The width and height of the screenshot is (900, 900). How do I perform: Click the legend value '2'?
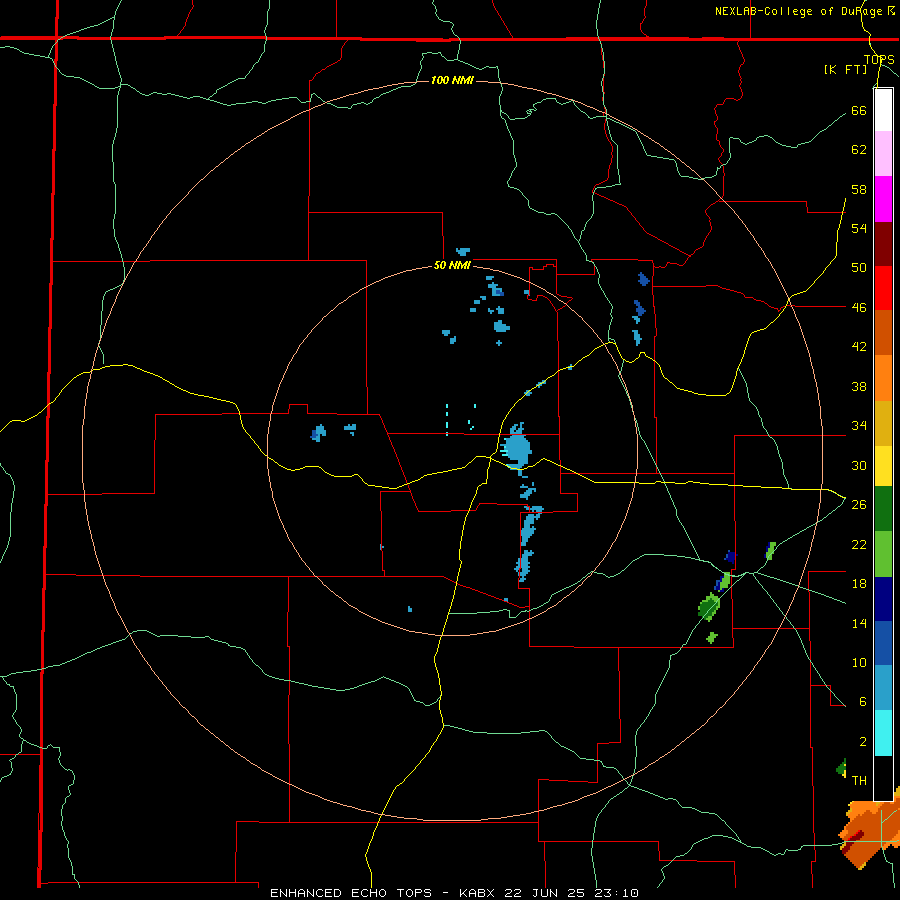[x=863, y=742]
